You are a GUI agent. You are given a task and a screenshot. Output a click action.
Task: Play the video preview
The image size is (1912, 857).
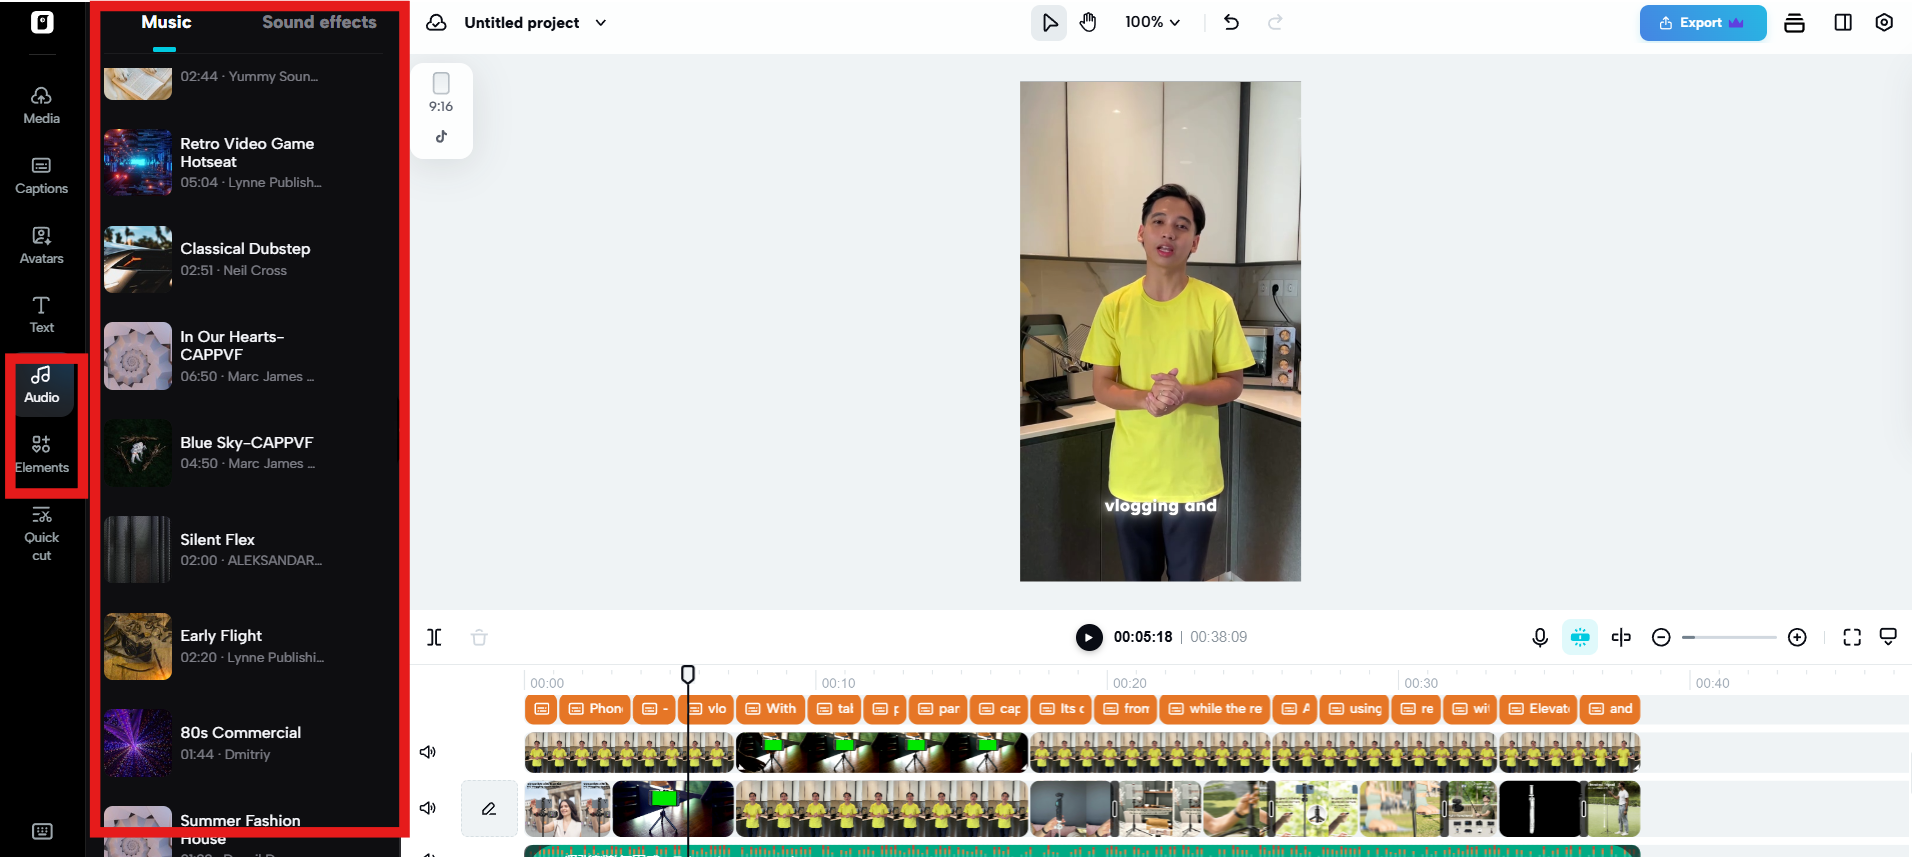click(x=1089, y=637)
